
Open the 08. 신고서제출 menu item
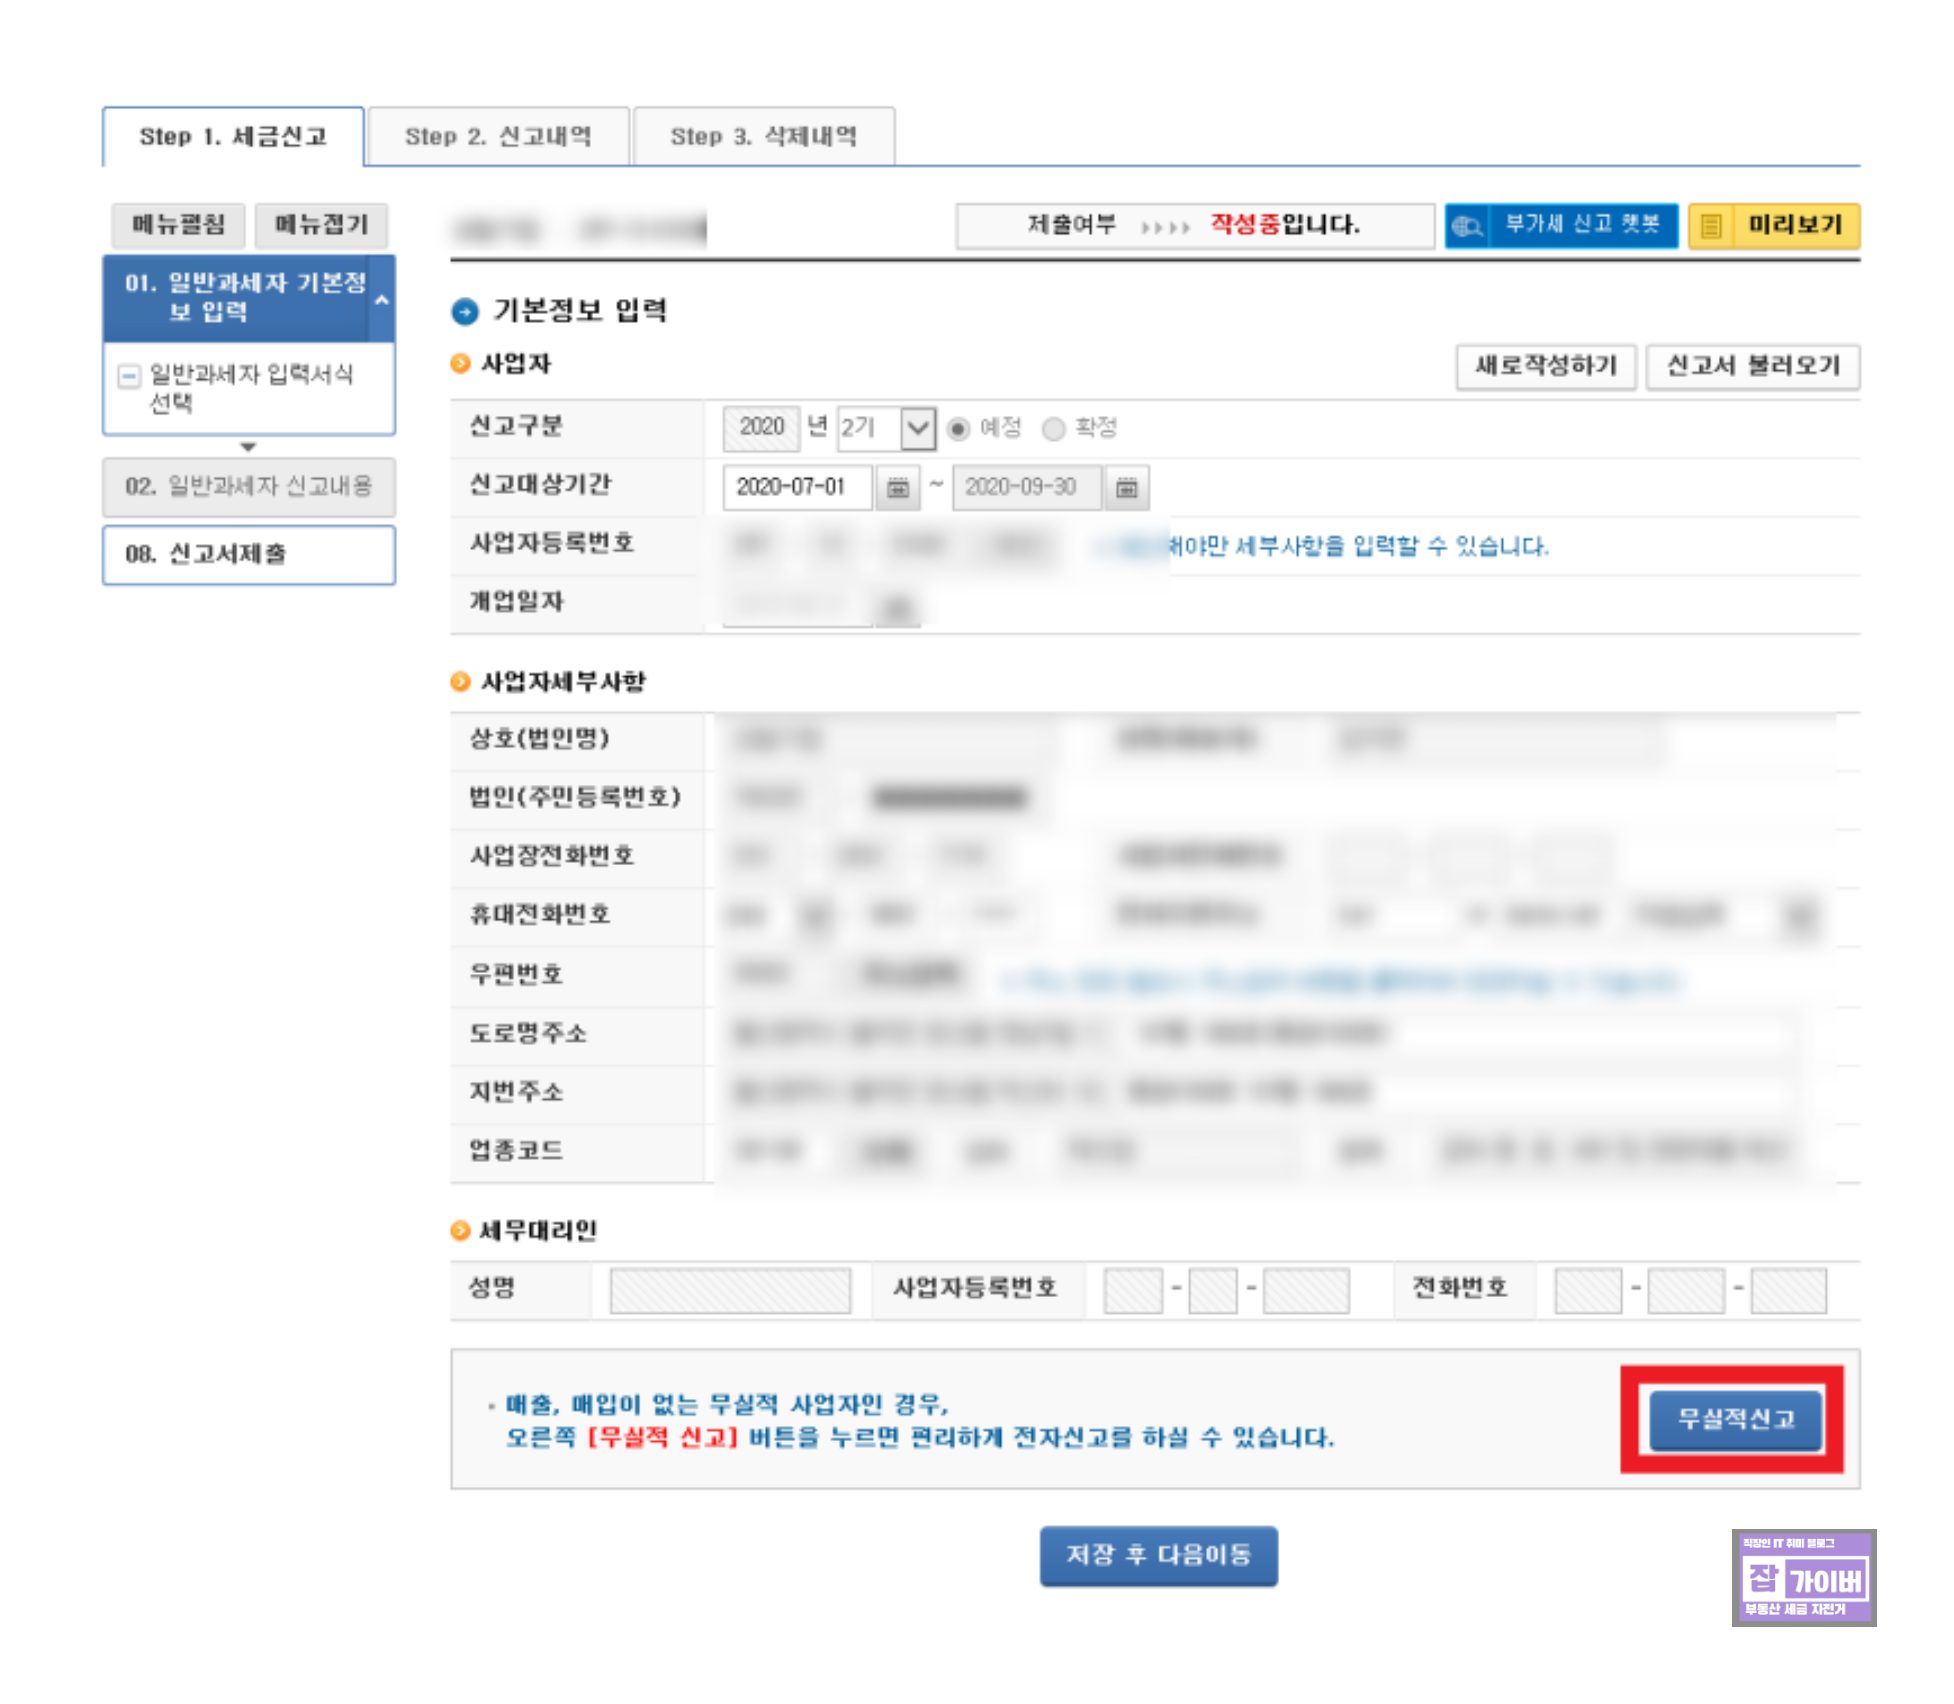click(x=248, y=554)
